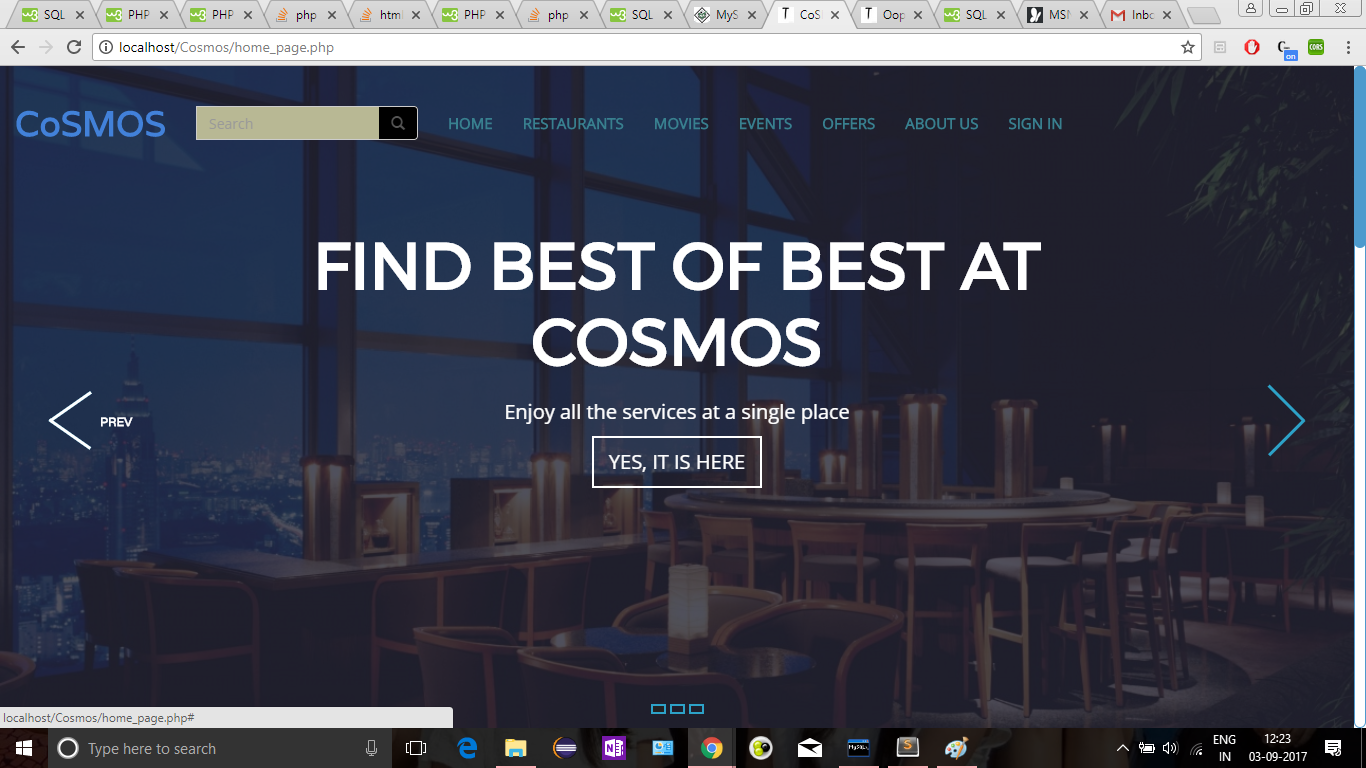Image resolution: width=1366 pixels, height=768 pixels.
Task: Click inside the Search input field
Action: pyautogui.click(x=287, y=122)
